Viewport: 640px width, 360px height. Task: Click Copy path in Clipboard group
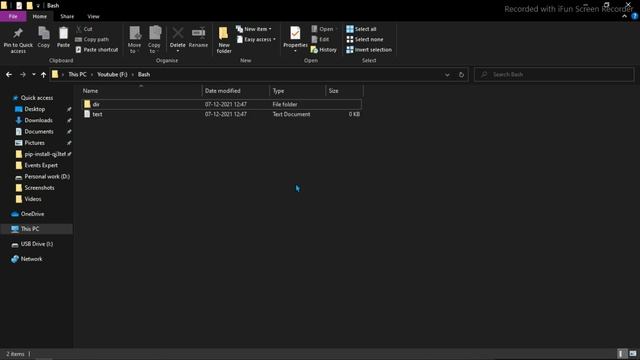point(92,39)
